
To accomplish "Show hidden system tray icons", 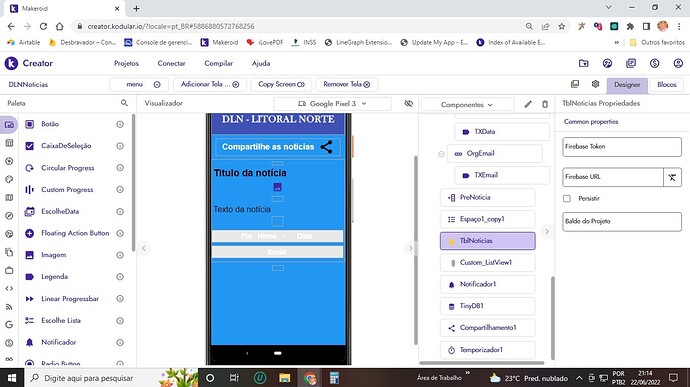I will coord(579,378).
